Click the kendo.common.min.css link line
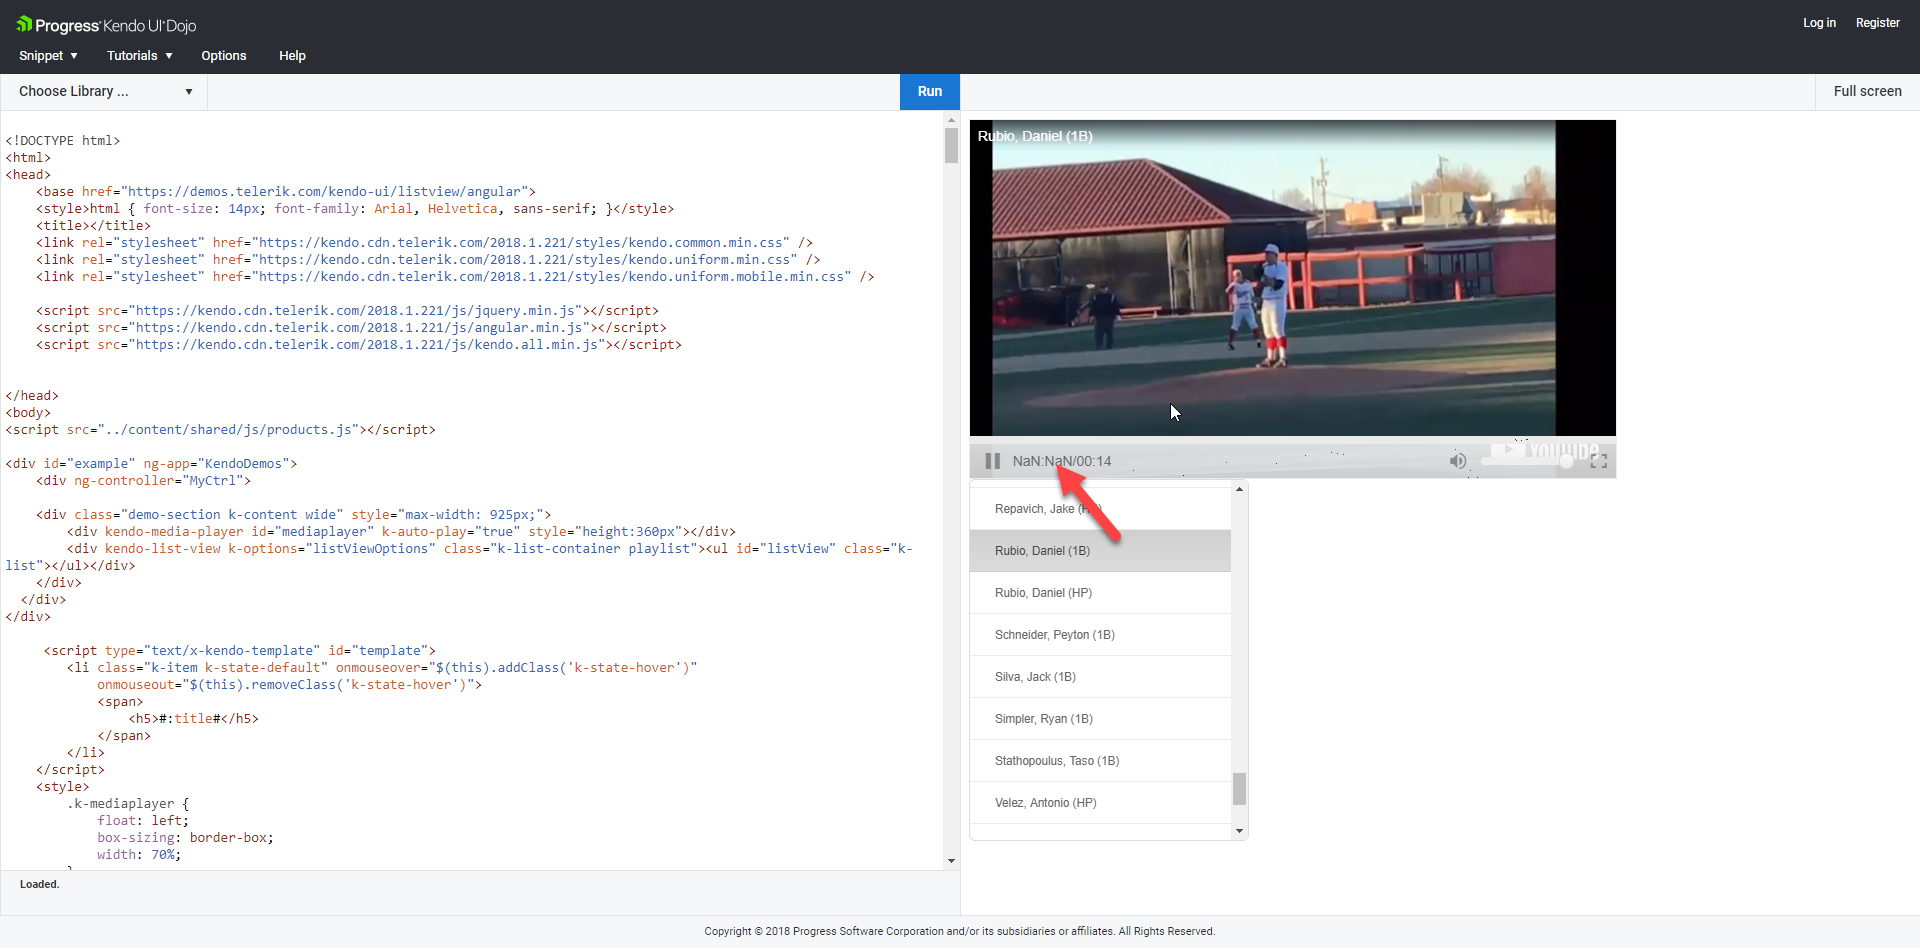 pos(424,243)
